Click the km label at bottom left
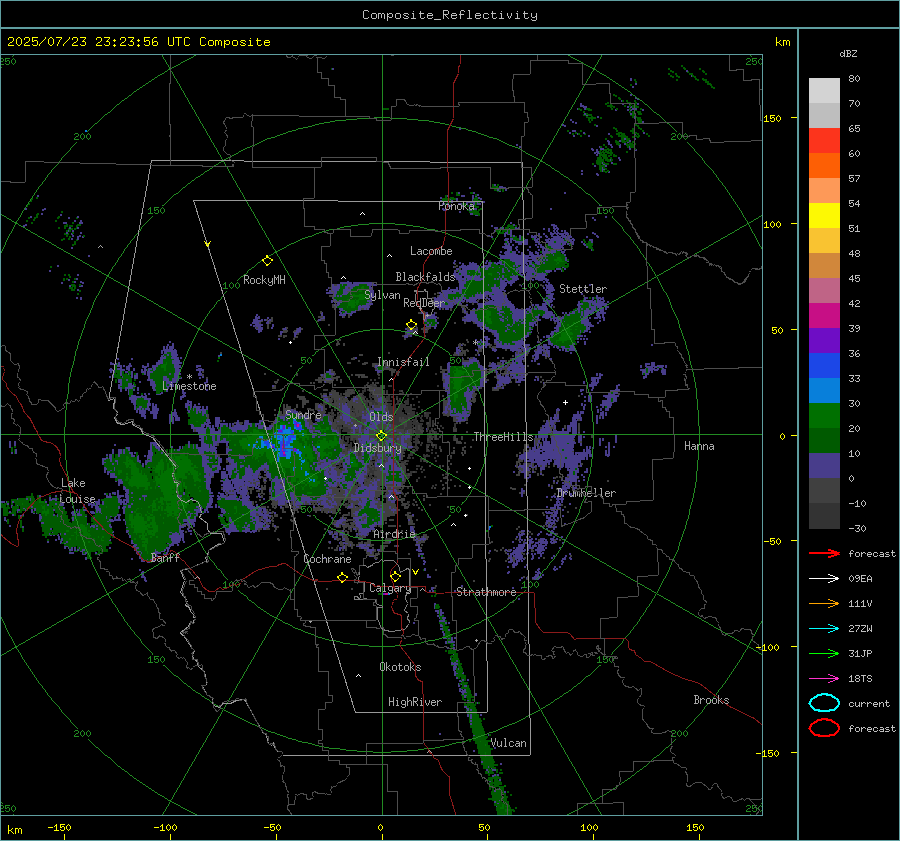Image resolution: width=900 pixels, height=841 pixels. [x=14, y=830]
